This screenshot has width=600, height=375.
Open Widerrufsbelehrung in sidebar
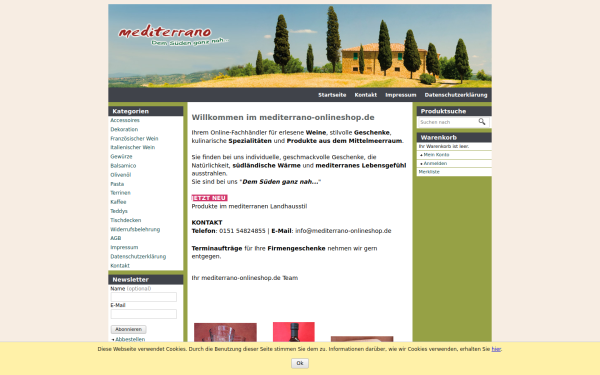tap(135, 230)
